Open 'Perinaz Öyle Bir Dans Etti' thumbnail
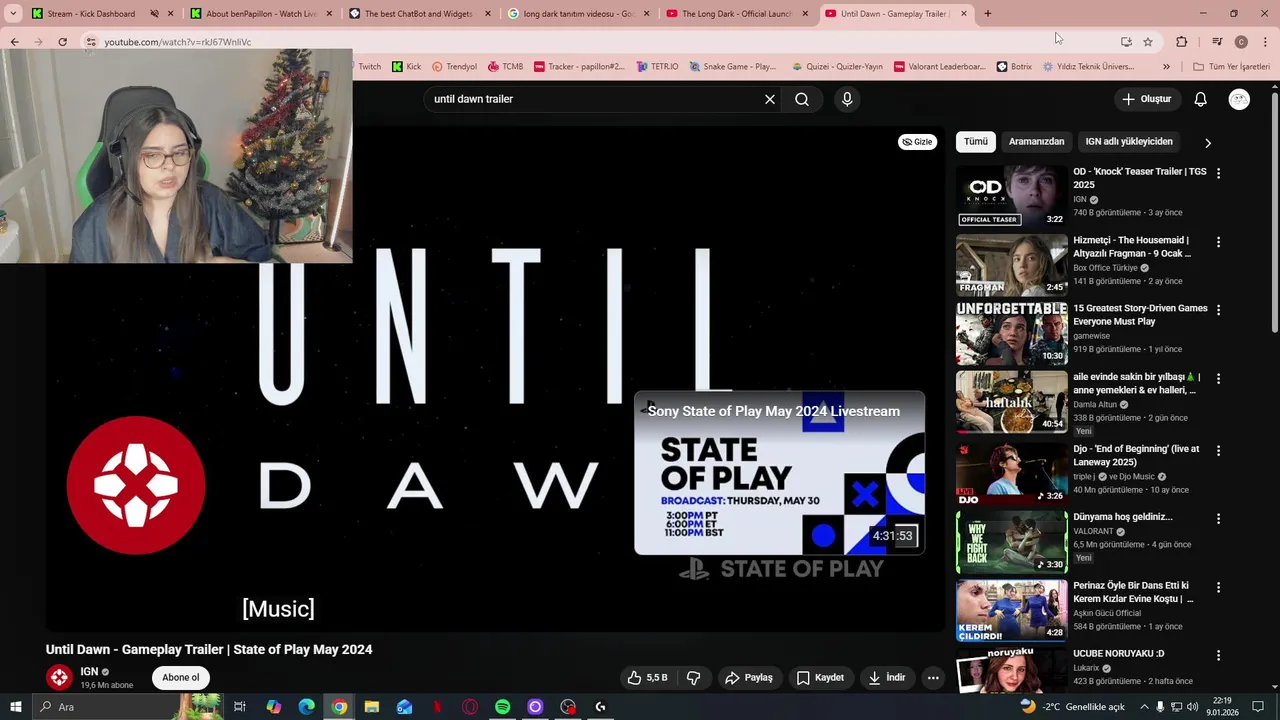Image resolution: width=1280 pixels, height=720 pixels. click(x=1012, y=610)
